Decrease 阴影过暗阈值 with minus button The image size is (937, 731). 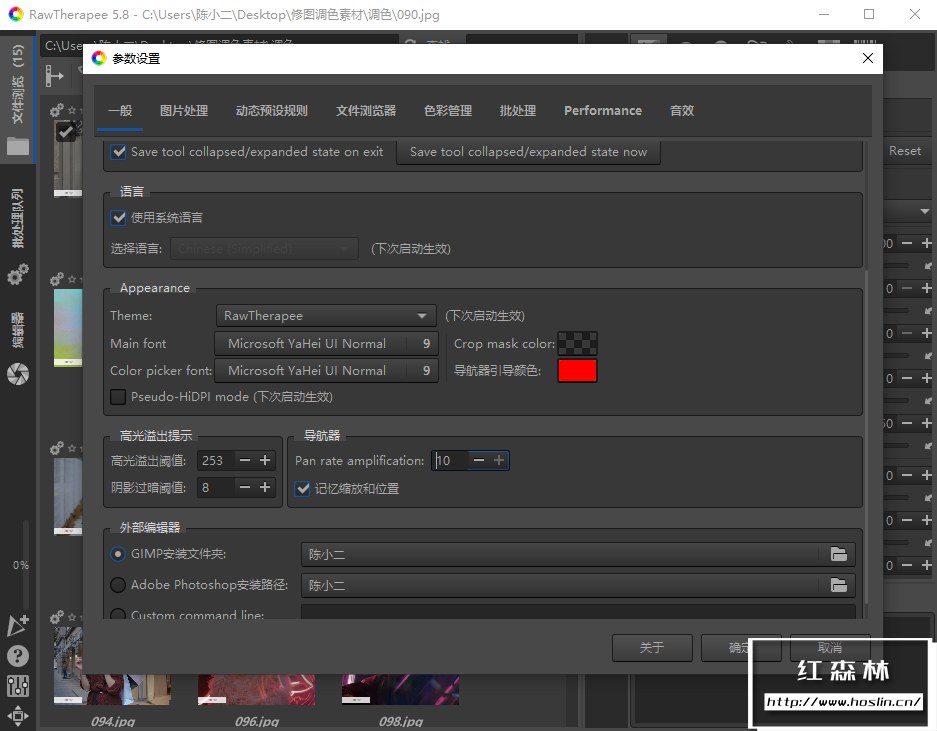(244, 487)
